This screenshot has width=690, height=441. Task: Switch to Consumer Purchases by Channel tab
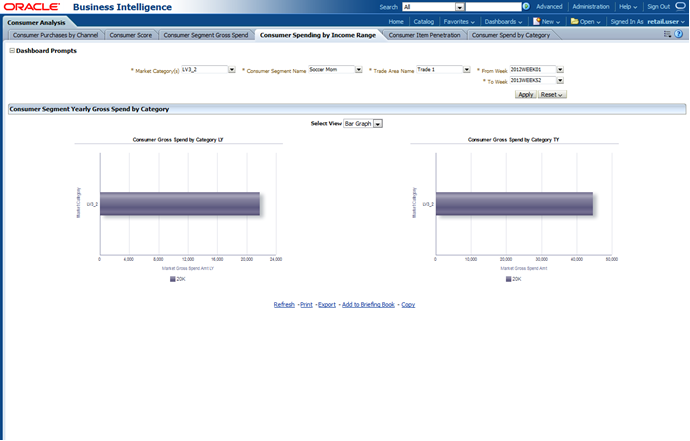[55, 35]
